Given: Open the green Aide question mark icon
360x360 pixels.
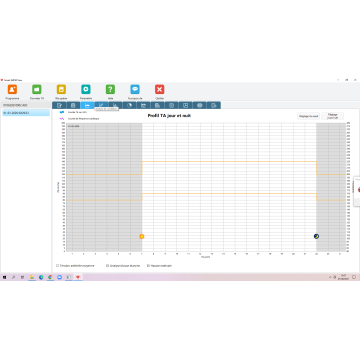Looking at the screenshot, I should 110,89.
